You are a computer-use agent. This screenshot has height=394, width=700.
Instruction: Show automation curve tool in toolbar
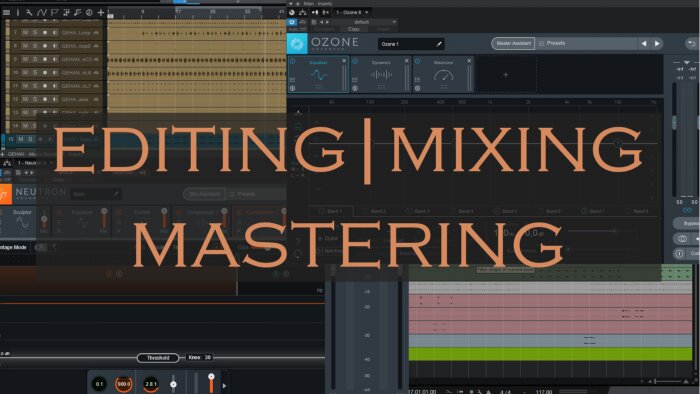coord(42,12)
